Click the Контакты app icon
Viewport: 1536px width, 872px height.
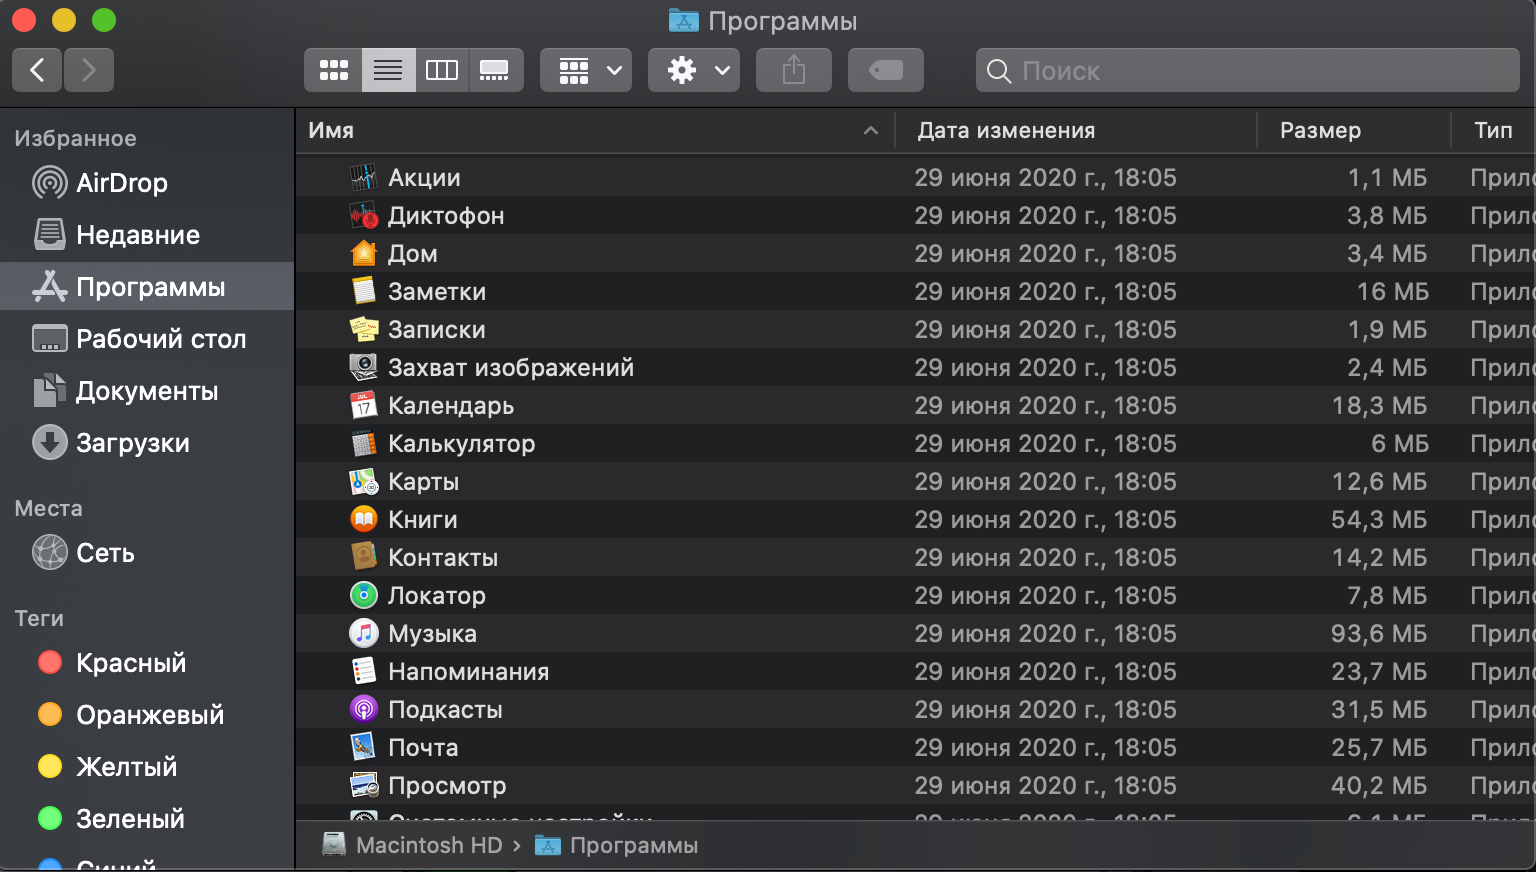363,558
